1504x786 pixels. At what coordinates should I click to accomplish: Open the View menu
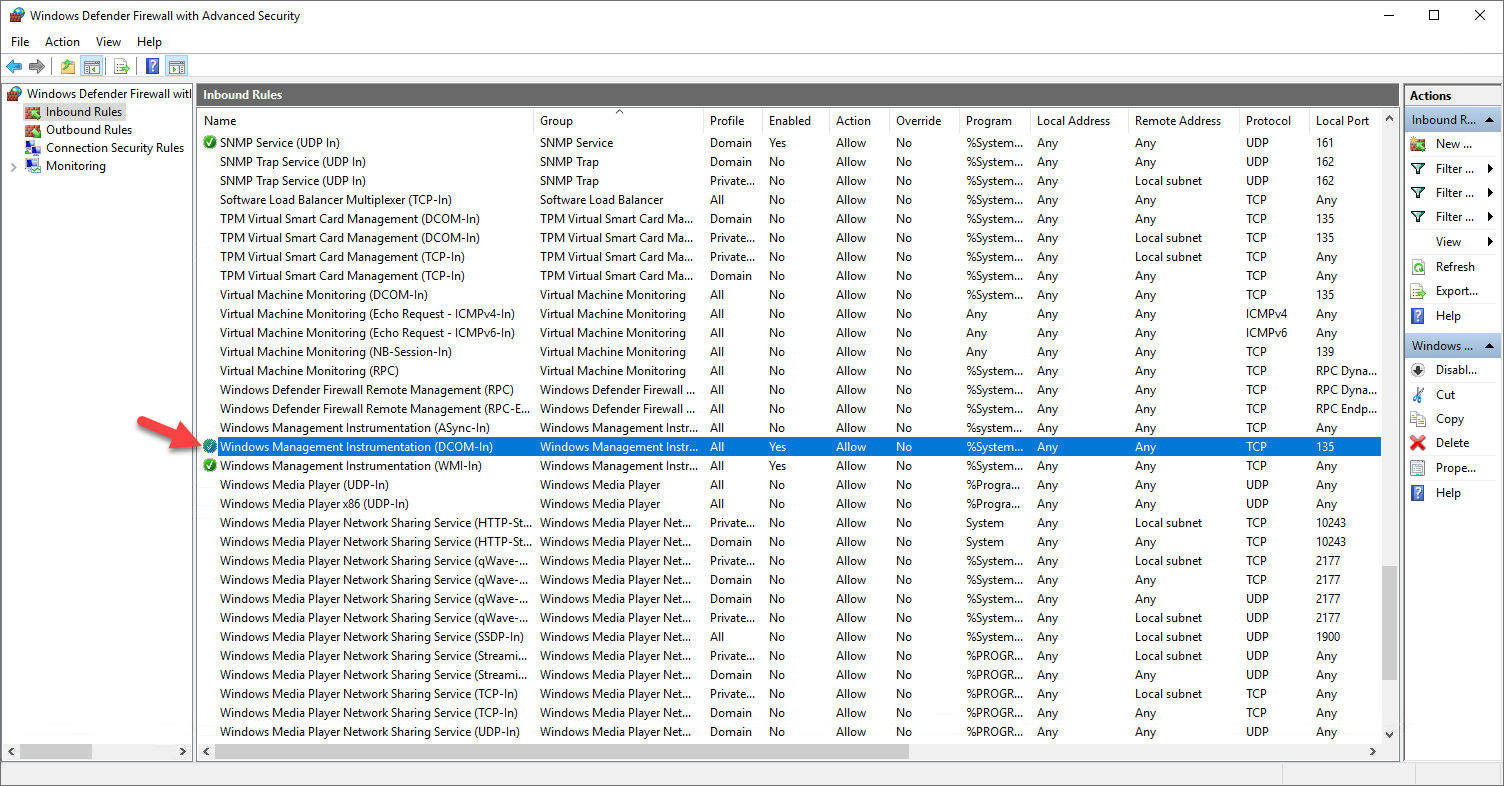(108, 42)
